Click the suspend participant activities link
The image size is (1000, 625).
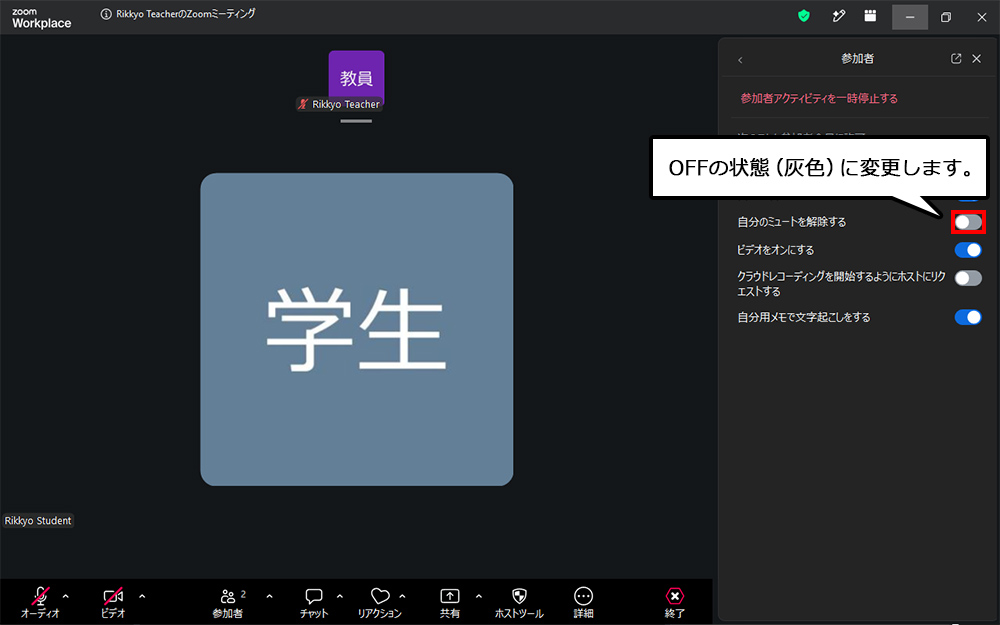[819, 98]
